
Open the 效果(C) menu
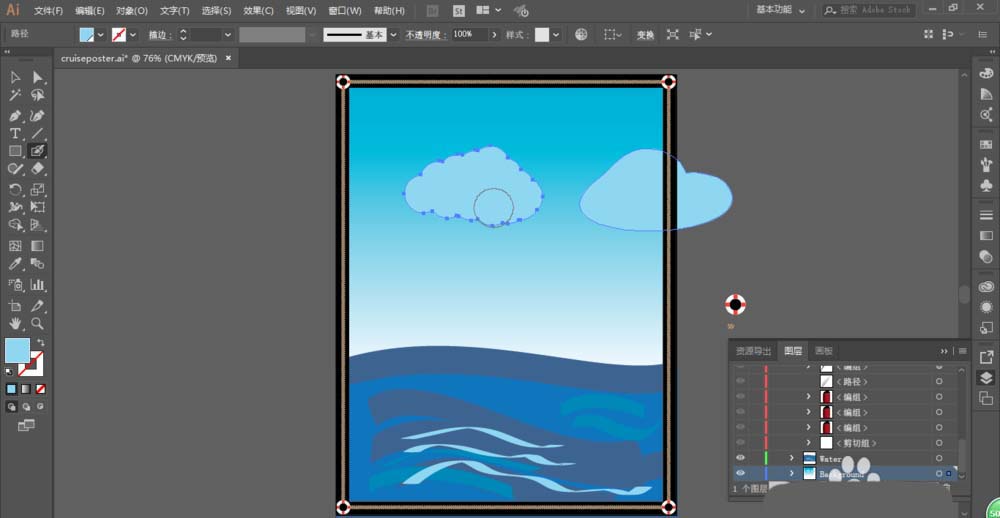coord(258,11)
